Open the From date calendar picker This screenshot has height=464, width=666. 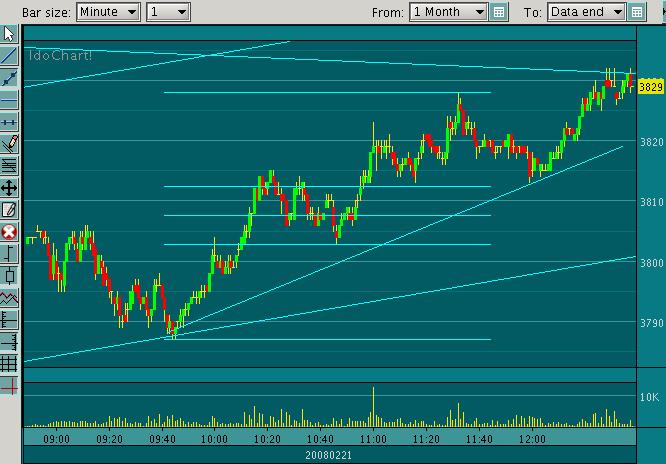coord(499,12)
